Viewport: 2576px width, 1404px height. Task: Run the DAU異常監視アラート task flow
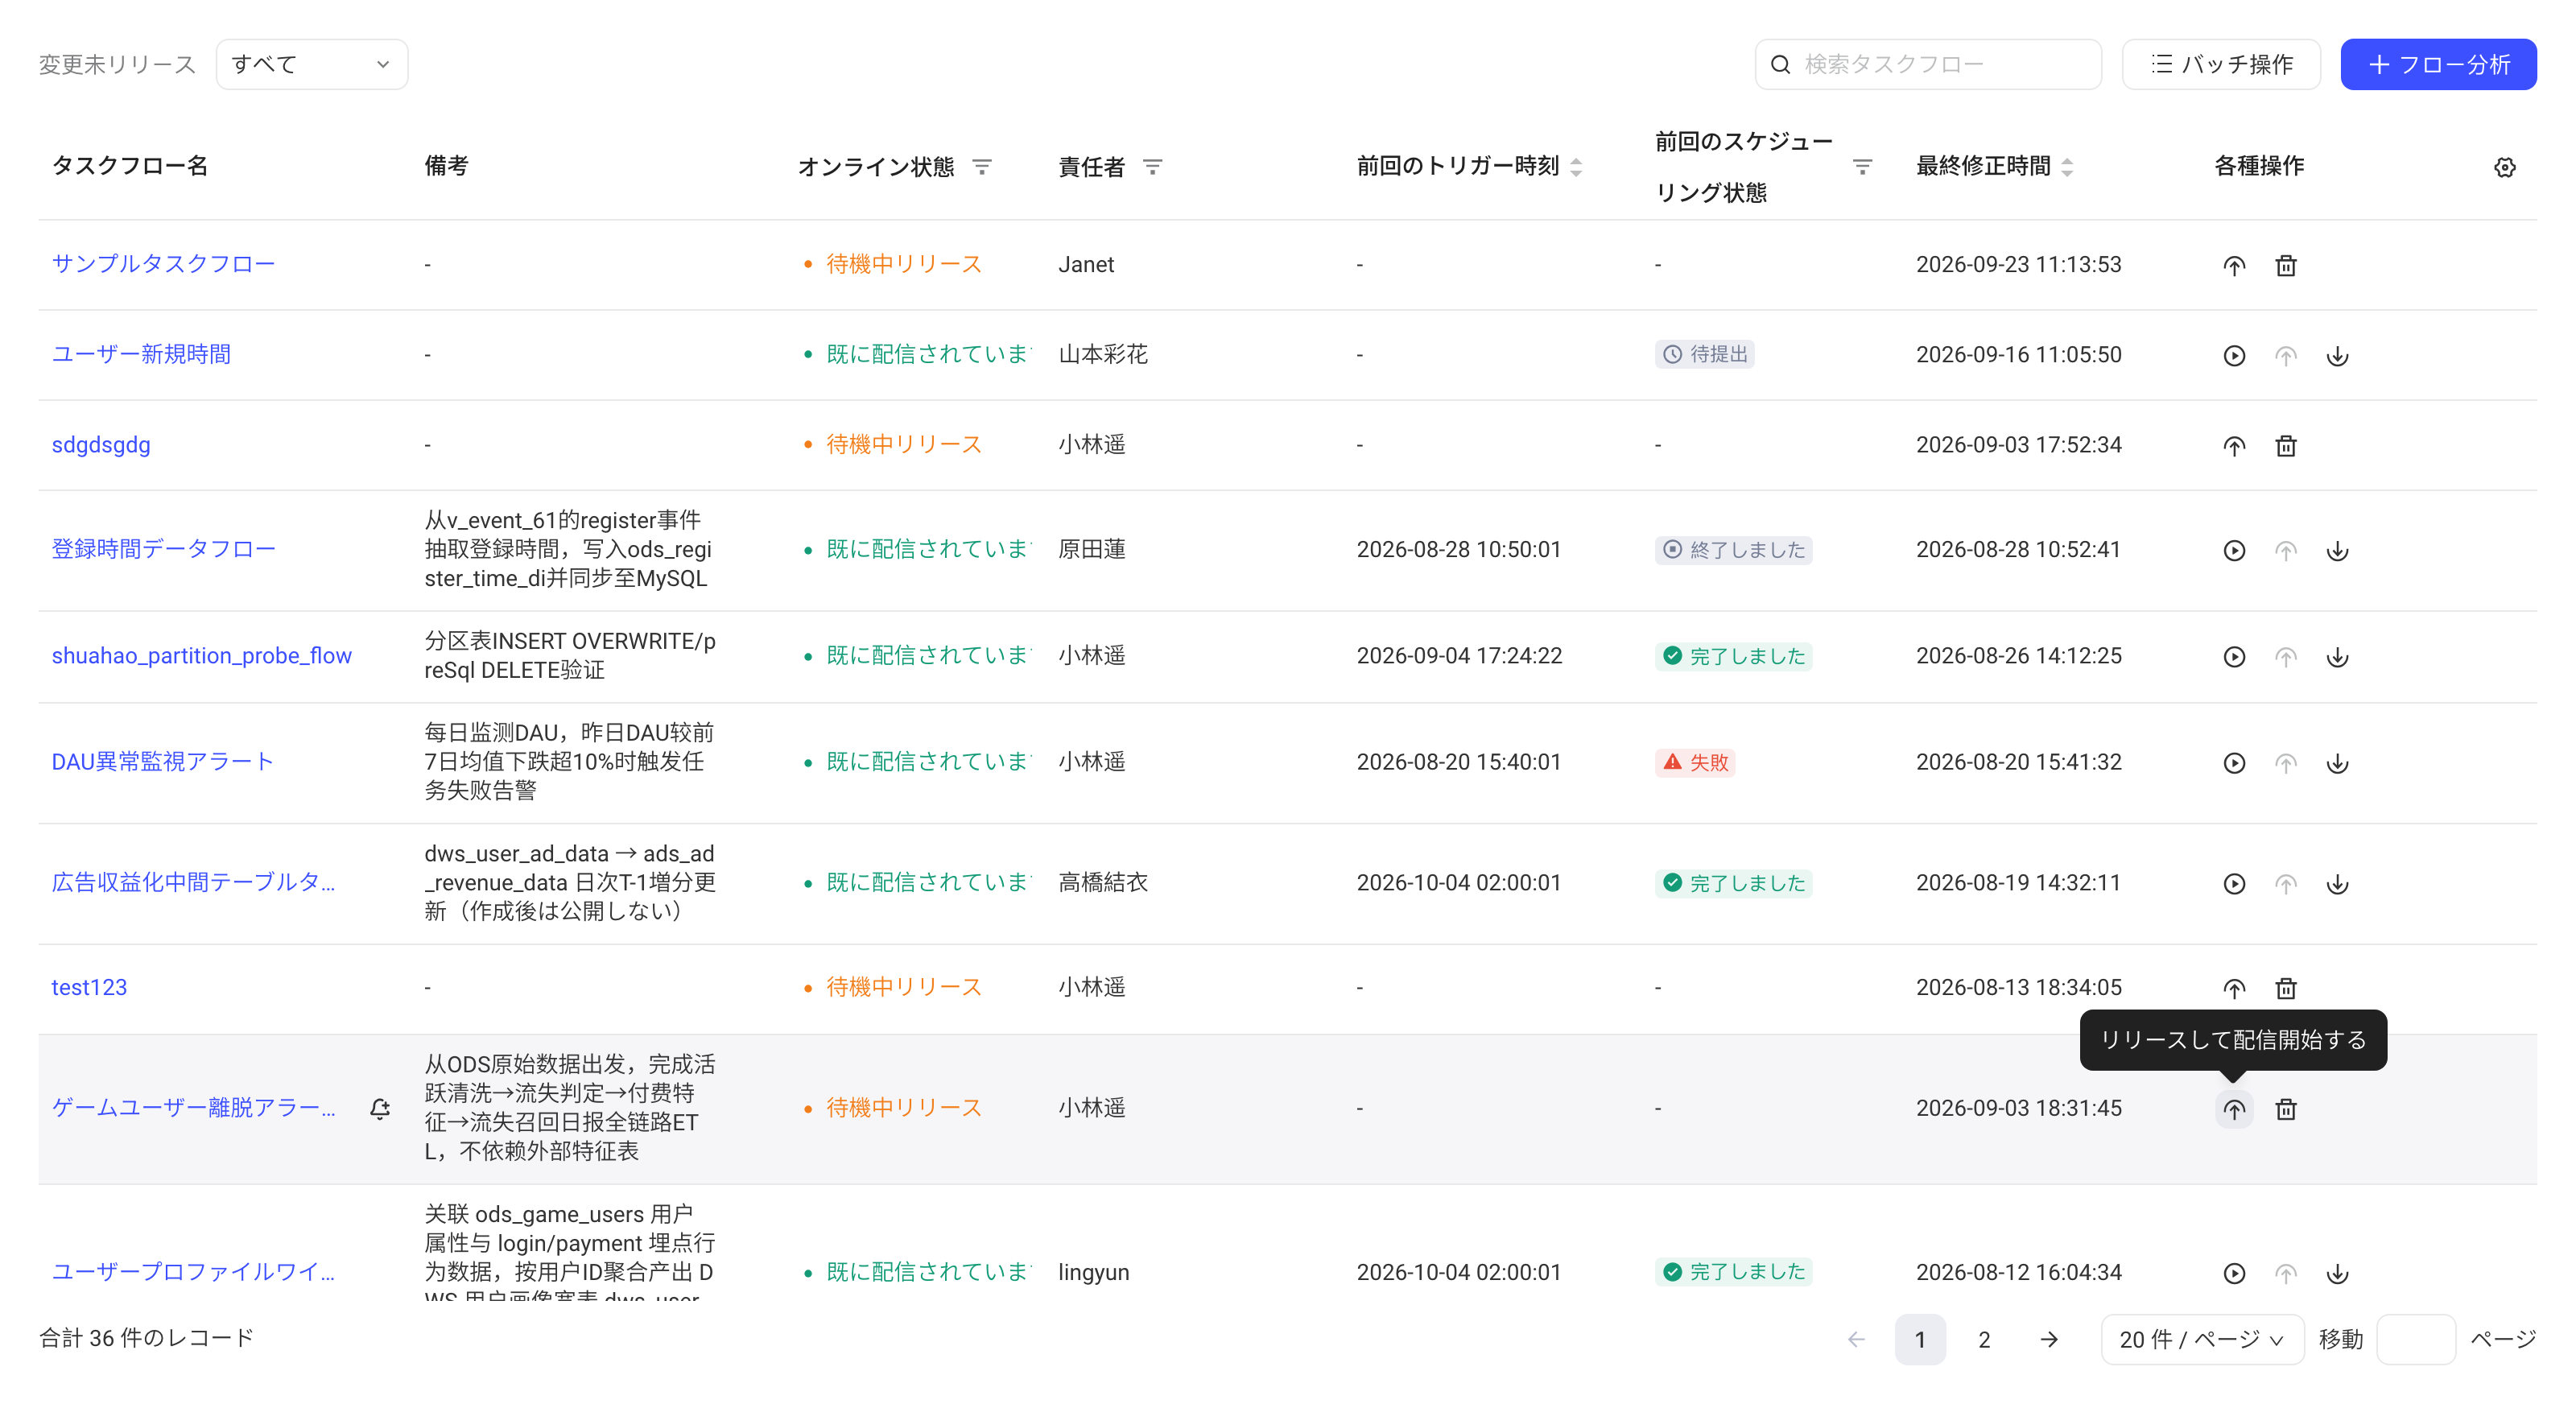(x=2233, y=763)
